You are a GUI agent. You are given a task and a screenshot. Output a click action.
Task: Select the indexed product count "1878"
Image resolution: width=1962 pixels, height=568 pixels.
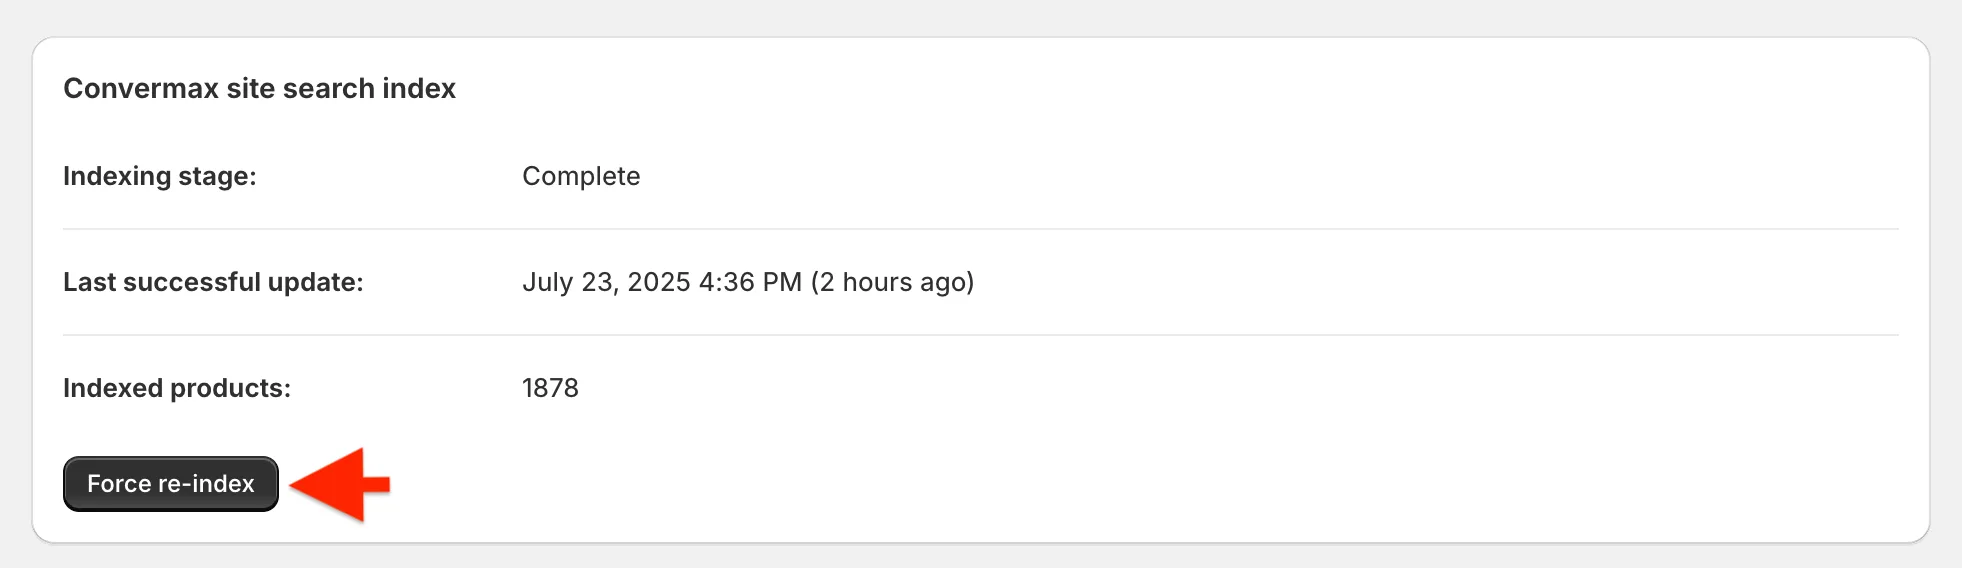coord(550,388)
